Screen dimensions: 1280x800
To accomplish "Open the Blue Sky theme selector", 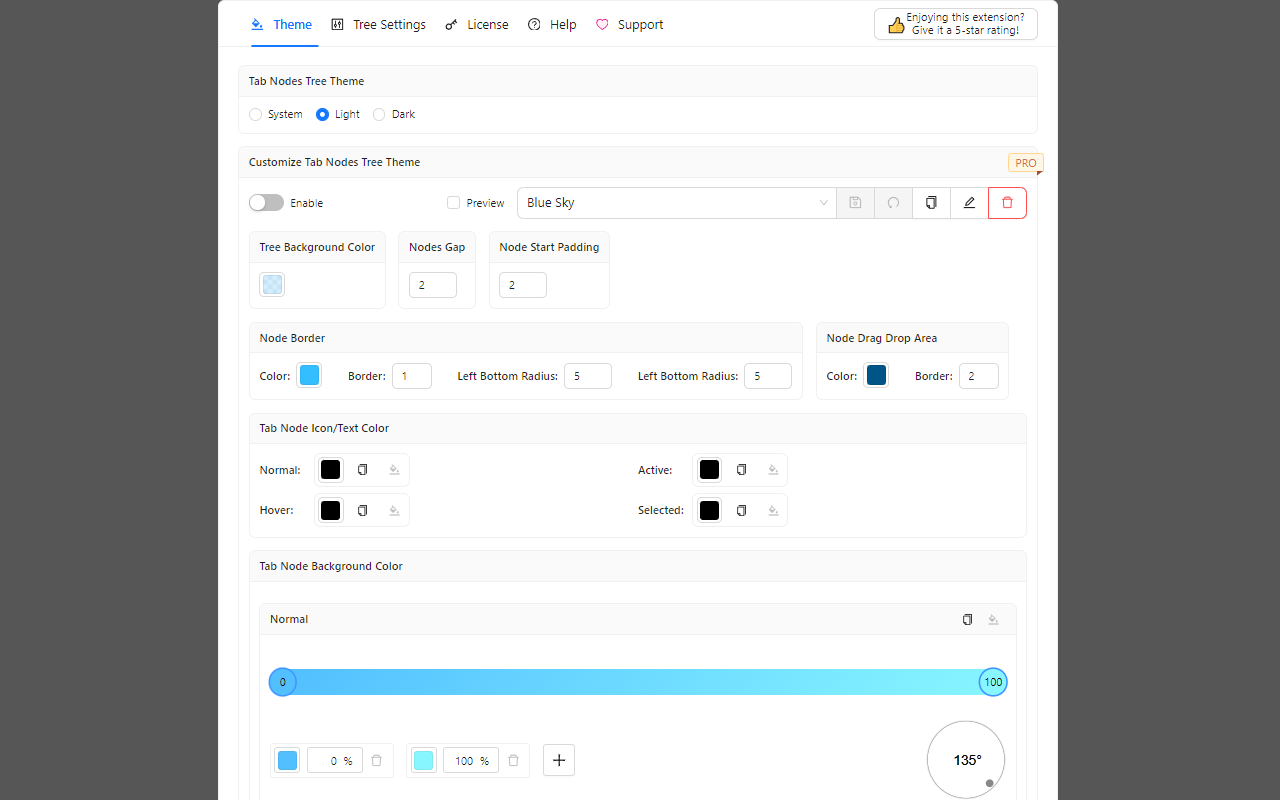I will [x=676, y=202].
